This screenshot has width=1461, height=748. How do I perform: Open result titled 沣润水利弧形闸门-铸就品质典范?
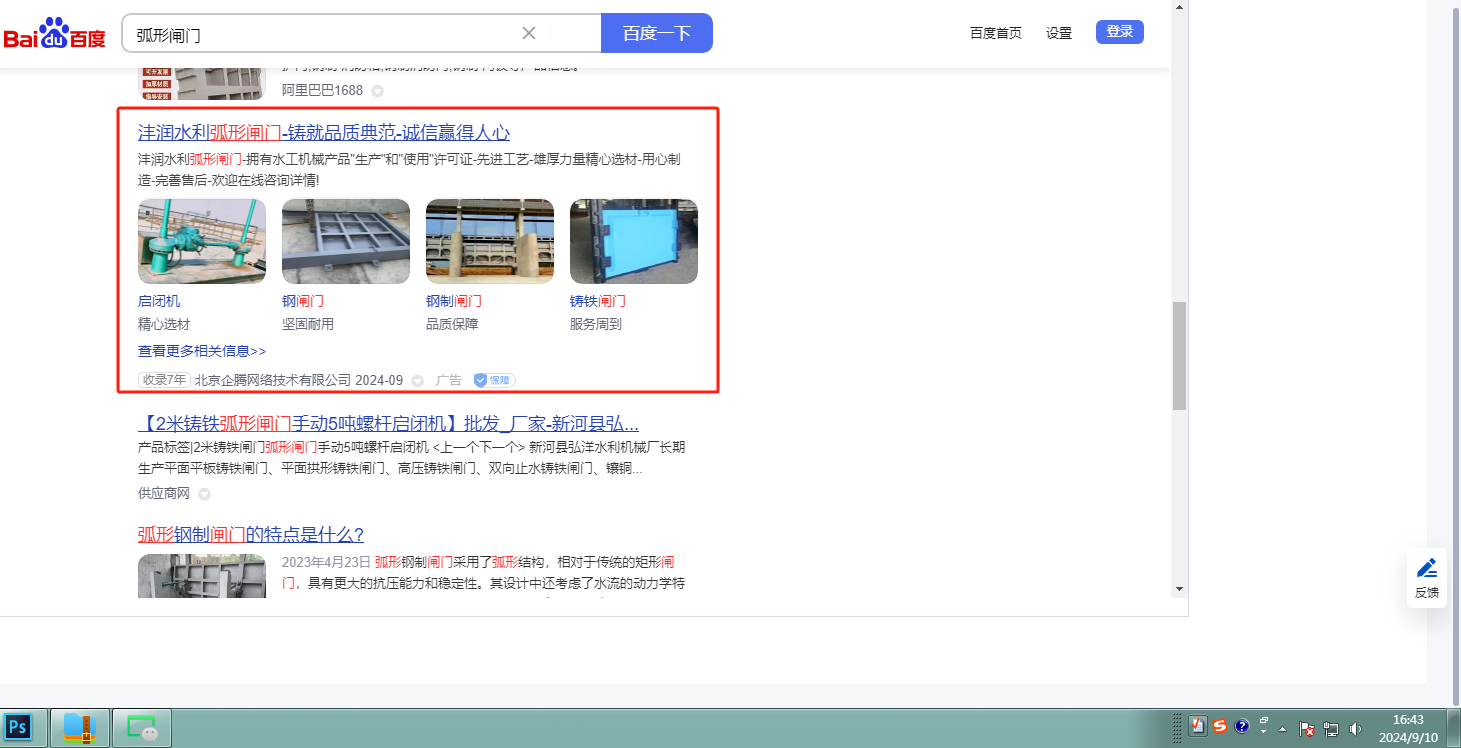click(324, 133)
